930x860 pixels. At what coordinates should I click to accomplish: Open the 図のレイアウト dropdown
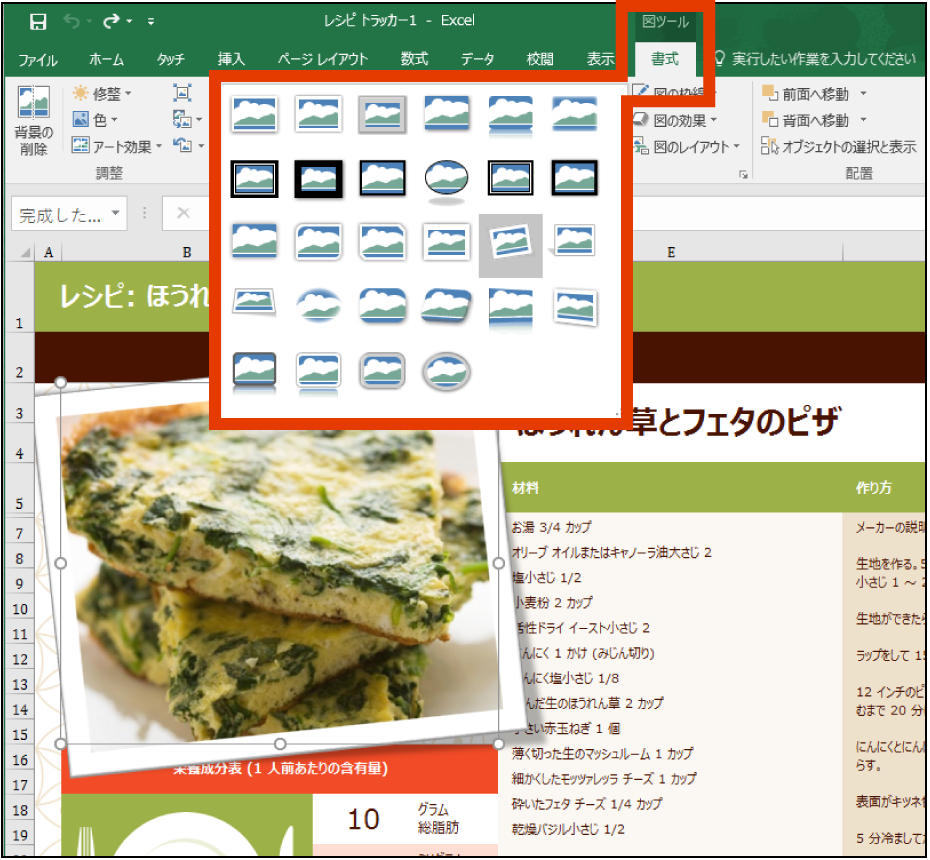click(687, 146)
